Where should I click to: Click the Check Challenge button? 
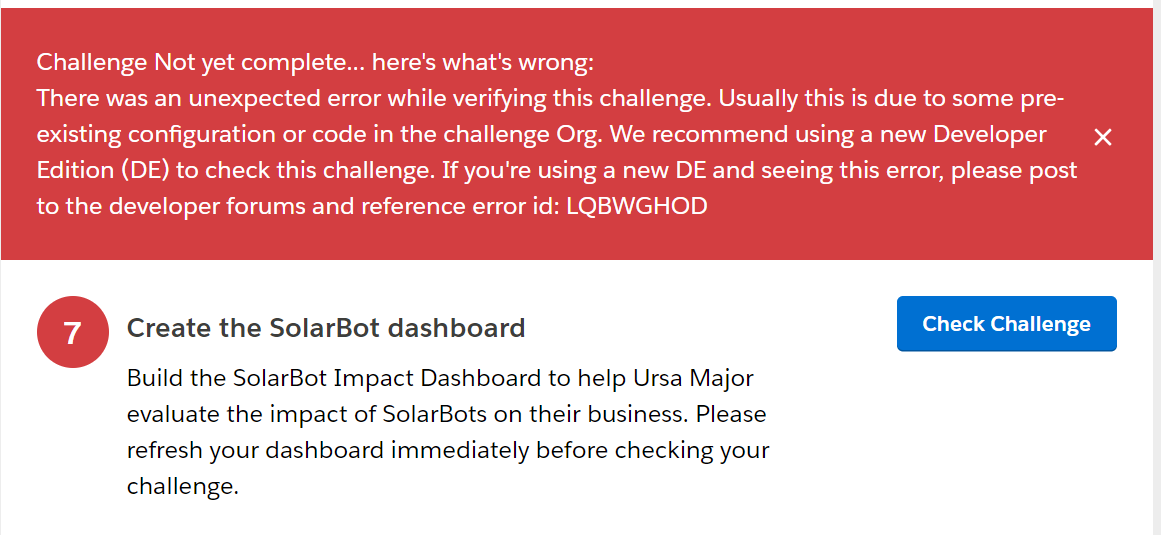pyautogui.click(x=1006, y=324)
